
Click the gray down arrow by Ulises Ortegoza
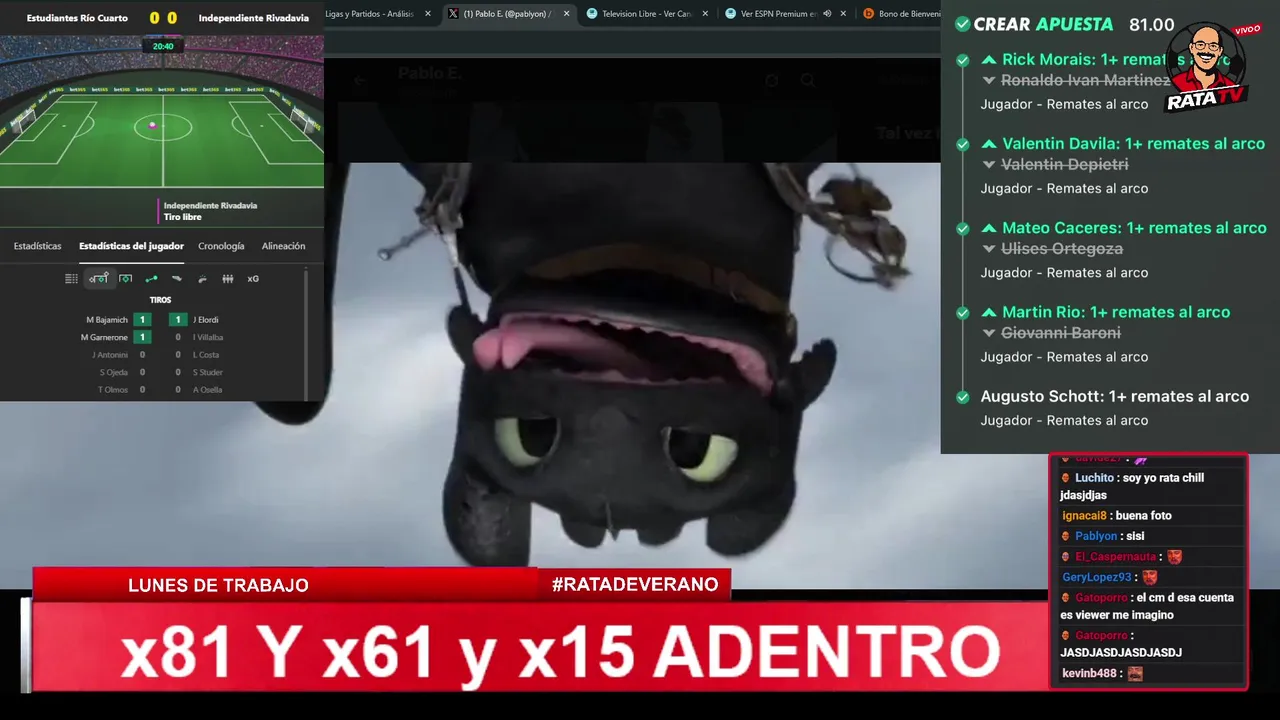(x=989, y=249)
